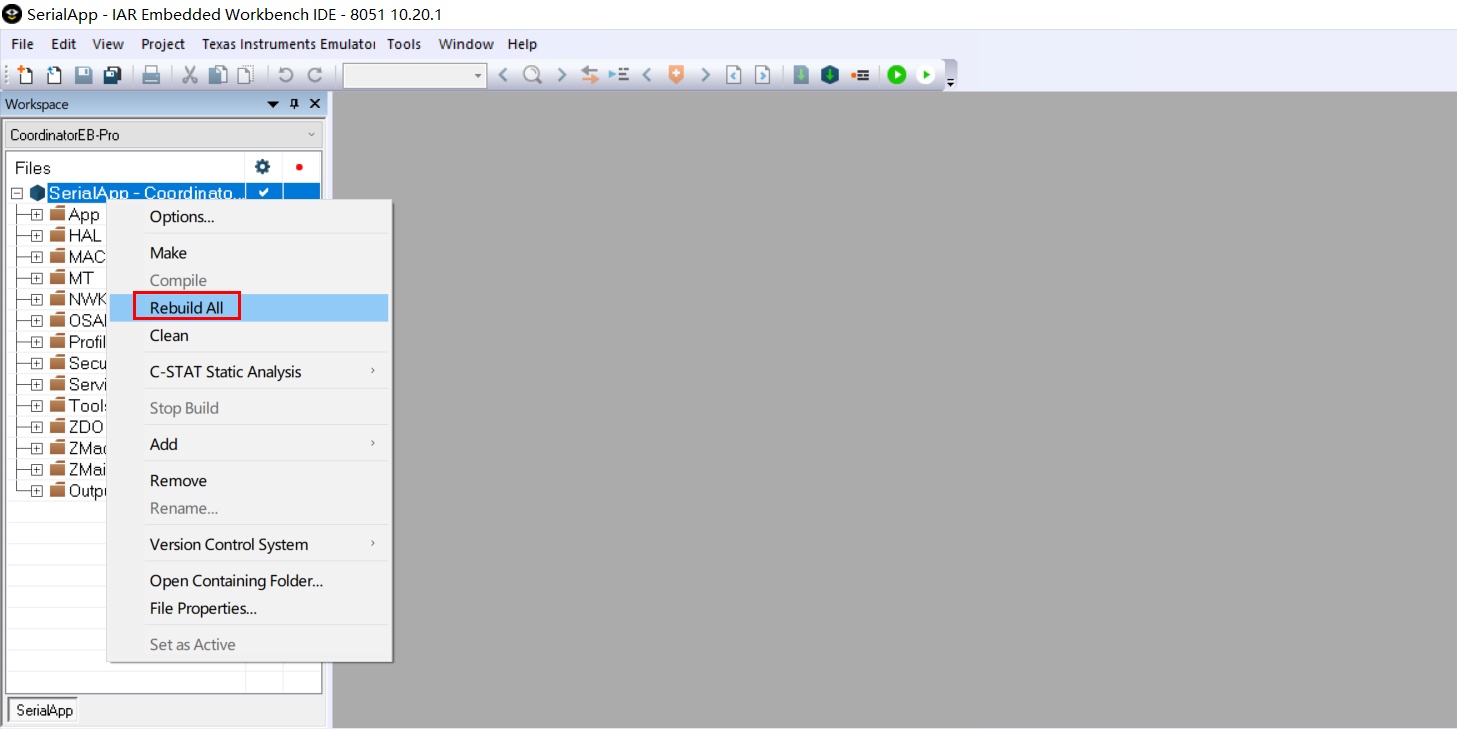Click the Toggle Breakpoint icon in toolbar
Image resolution: width=1457 pixels, height=729 pixels.
point(860,75)
